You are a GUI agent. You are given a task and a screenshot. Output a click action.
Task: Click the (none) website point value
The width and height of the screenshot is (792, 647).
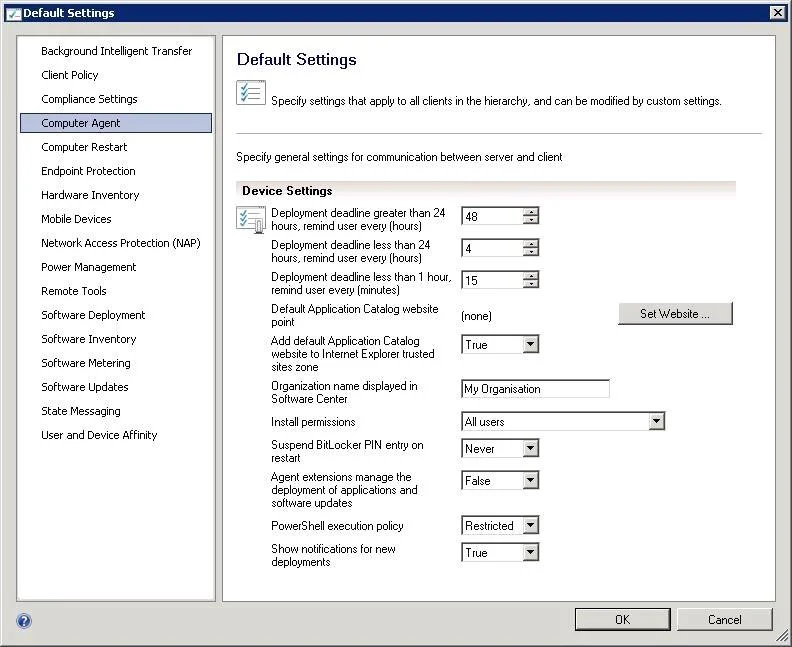coord(476,316)
